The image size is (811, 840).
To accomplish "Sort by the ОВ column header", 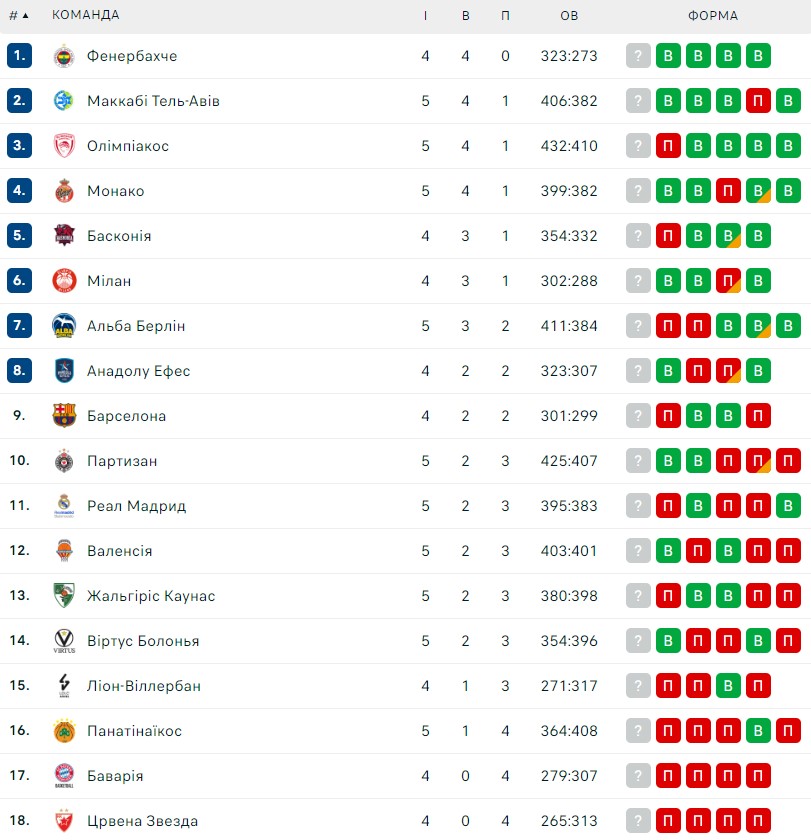I will coord(569,16).
